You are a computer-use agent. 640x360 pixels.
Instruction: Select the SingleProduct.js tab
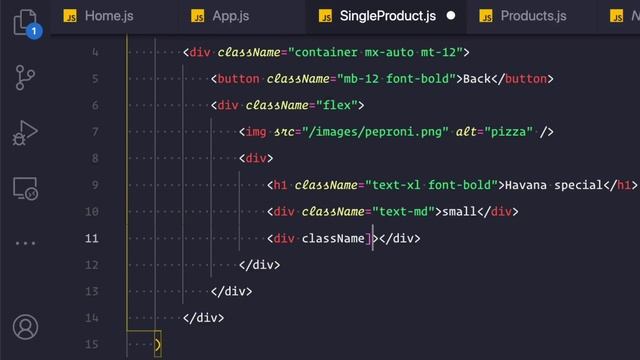click(388, 16)
